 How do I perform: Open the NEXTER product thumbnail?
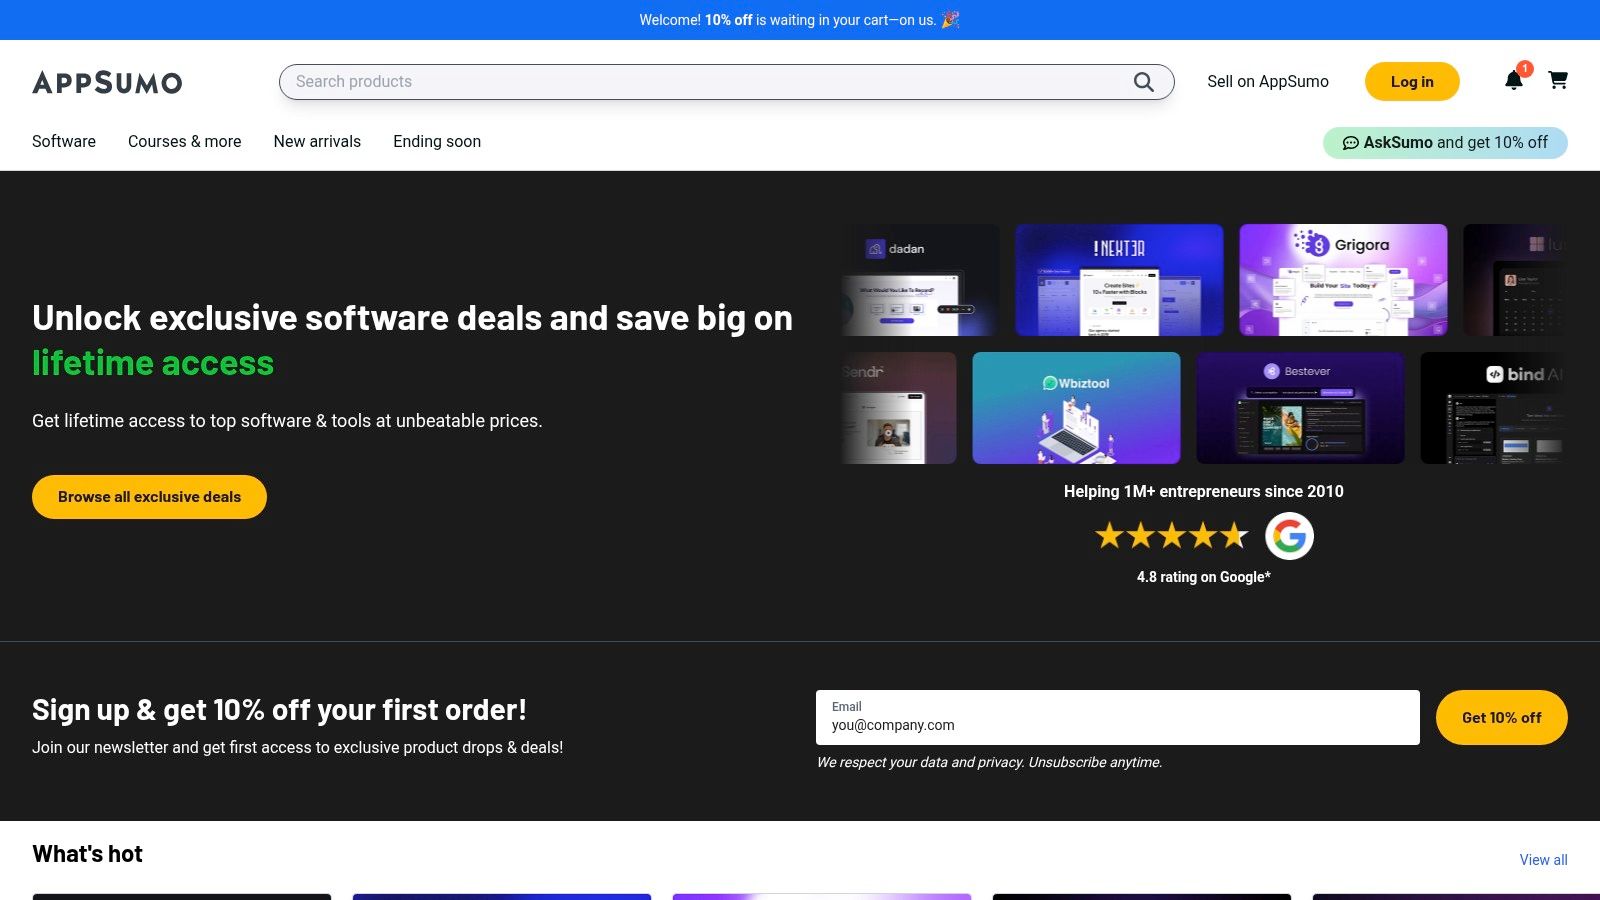point(1119,280)
